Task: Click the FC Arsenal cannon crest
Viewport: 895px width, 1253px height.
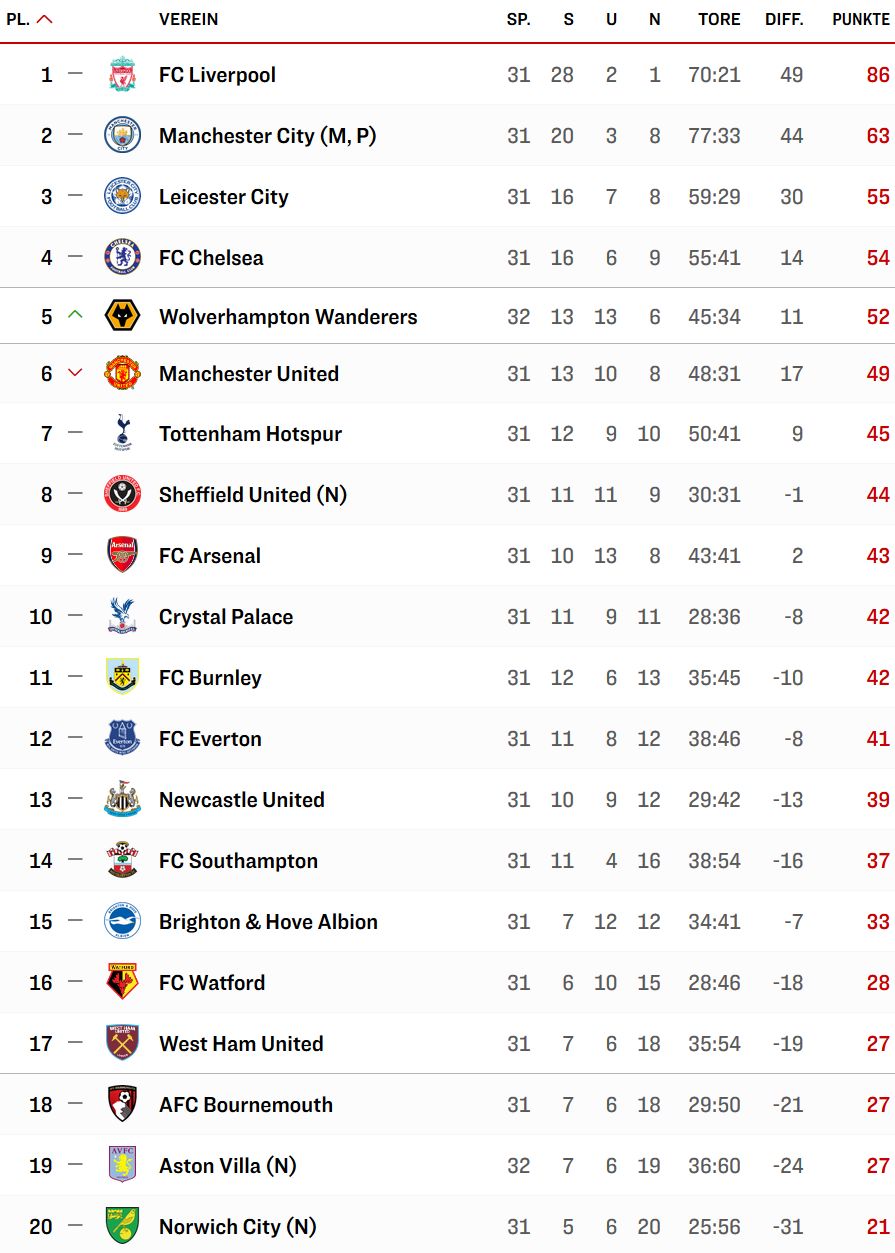Action: 122,555
